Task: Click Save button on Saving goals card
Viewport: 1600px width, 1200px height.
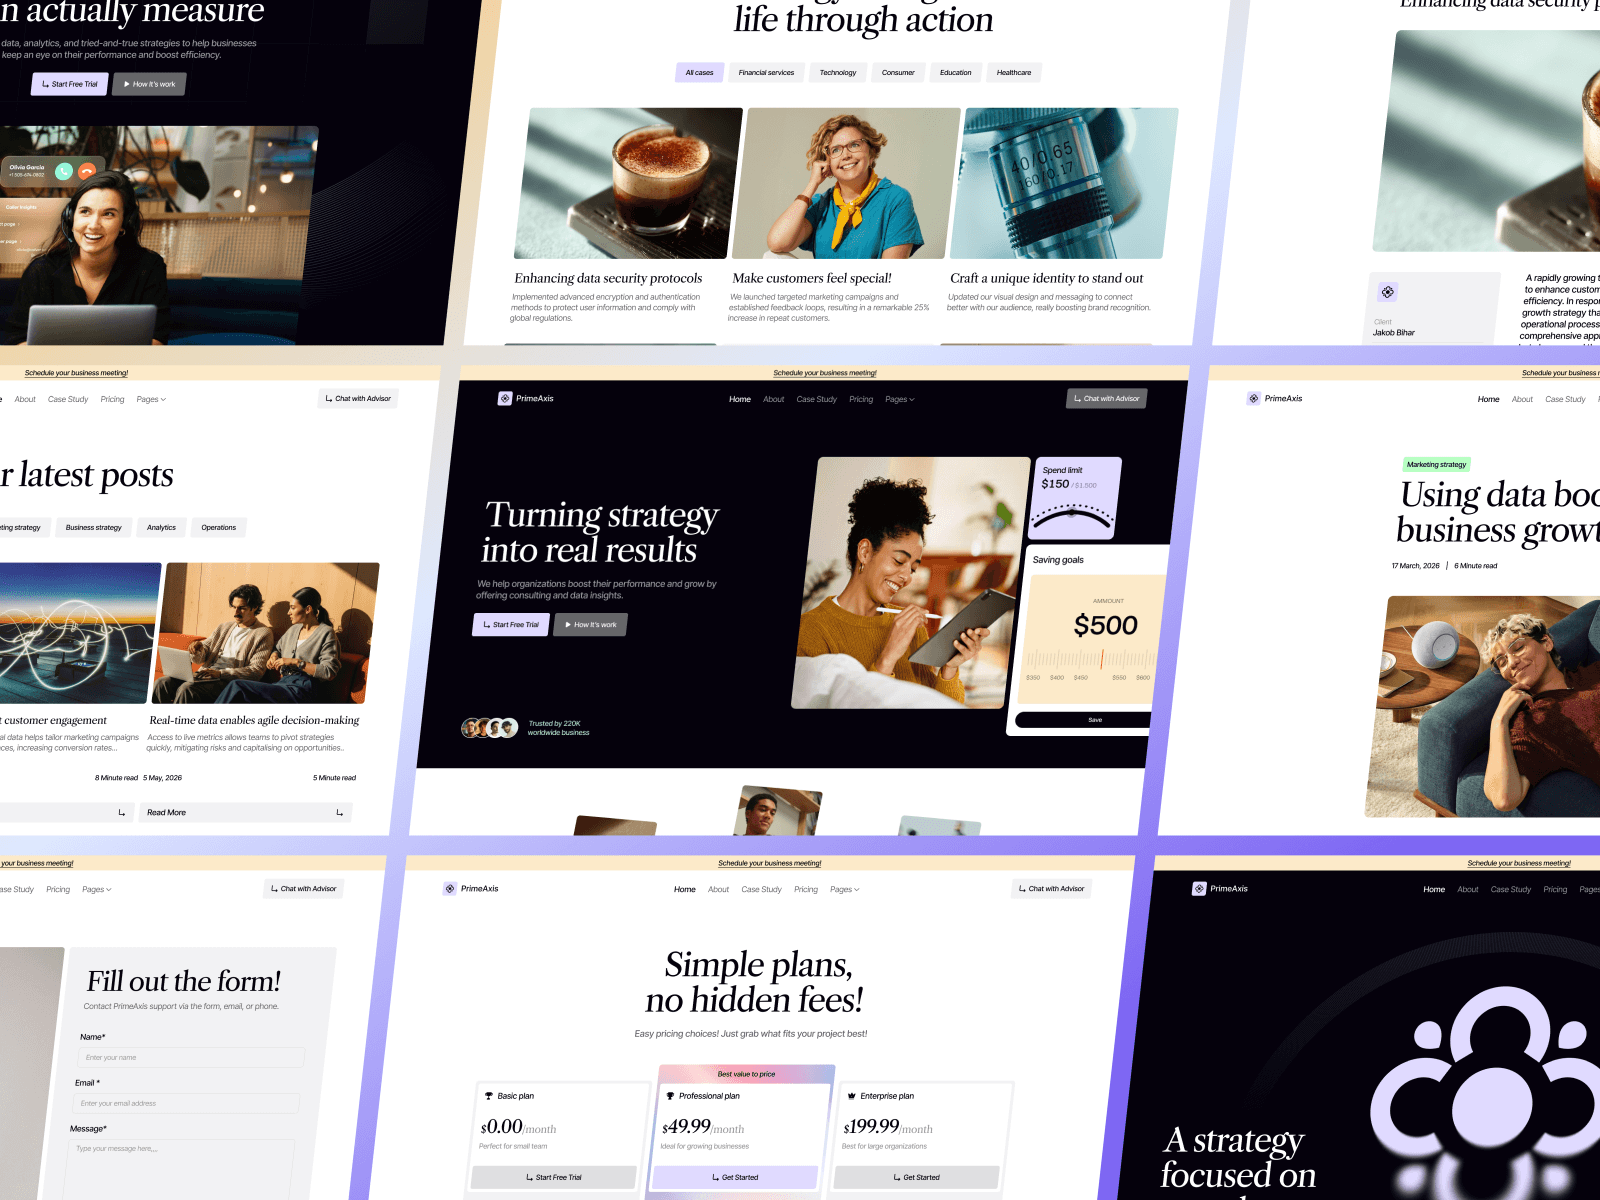Action: [1085, 719]
